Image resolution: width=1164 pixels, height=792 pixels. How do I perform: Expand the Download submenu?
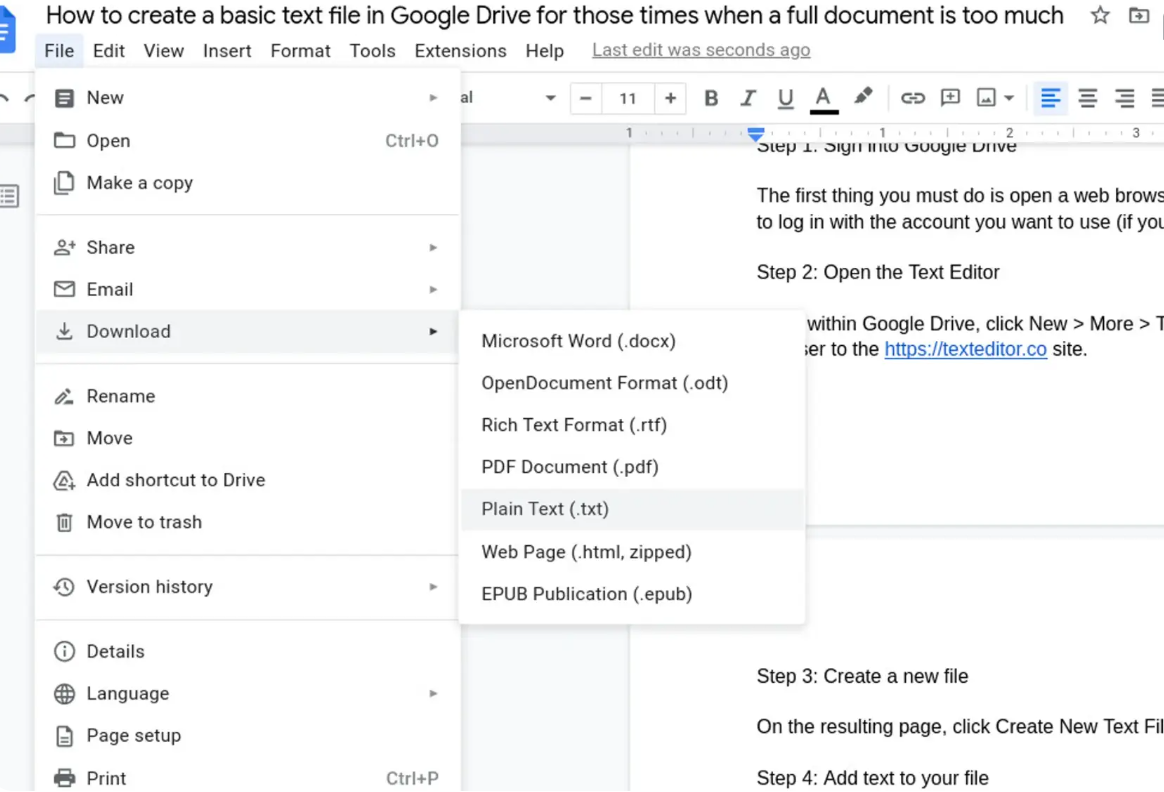247,331
